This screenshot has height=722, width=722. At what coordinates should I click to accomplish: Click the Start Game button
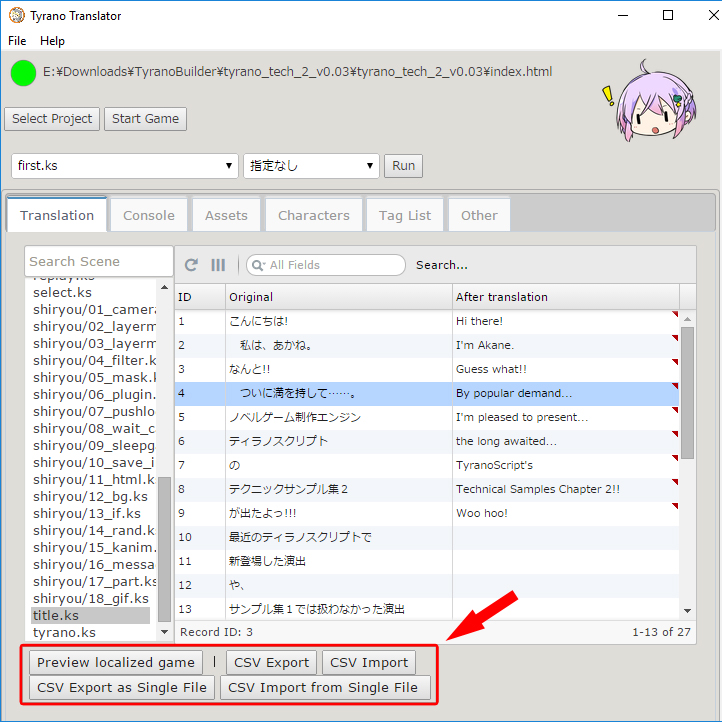pyautogui.click(x=146, y=119)
